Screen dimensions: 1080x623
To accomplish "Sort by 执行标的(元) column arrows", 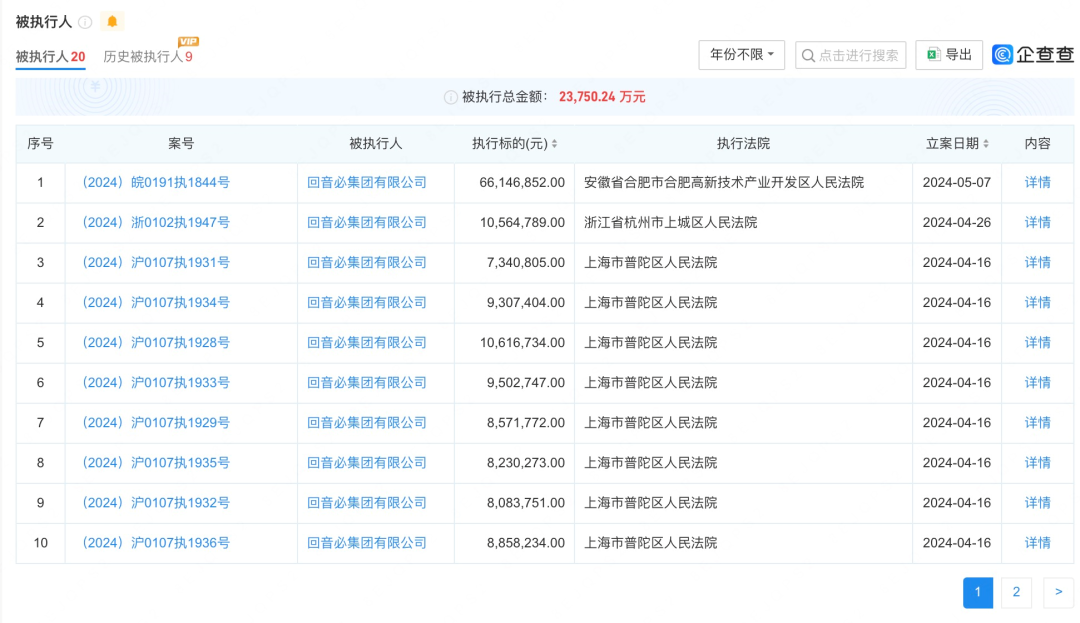I will pos(554,144).
